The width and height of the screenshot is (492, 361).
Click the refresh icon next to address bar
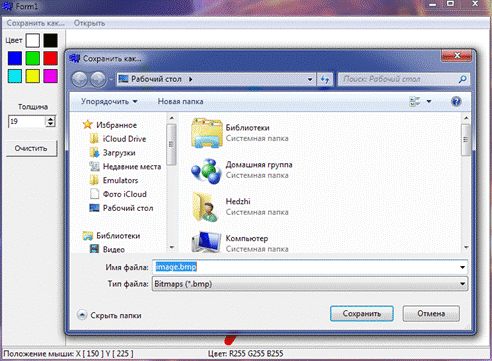325,79
